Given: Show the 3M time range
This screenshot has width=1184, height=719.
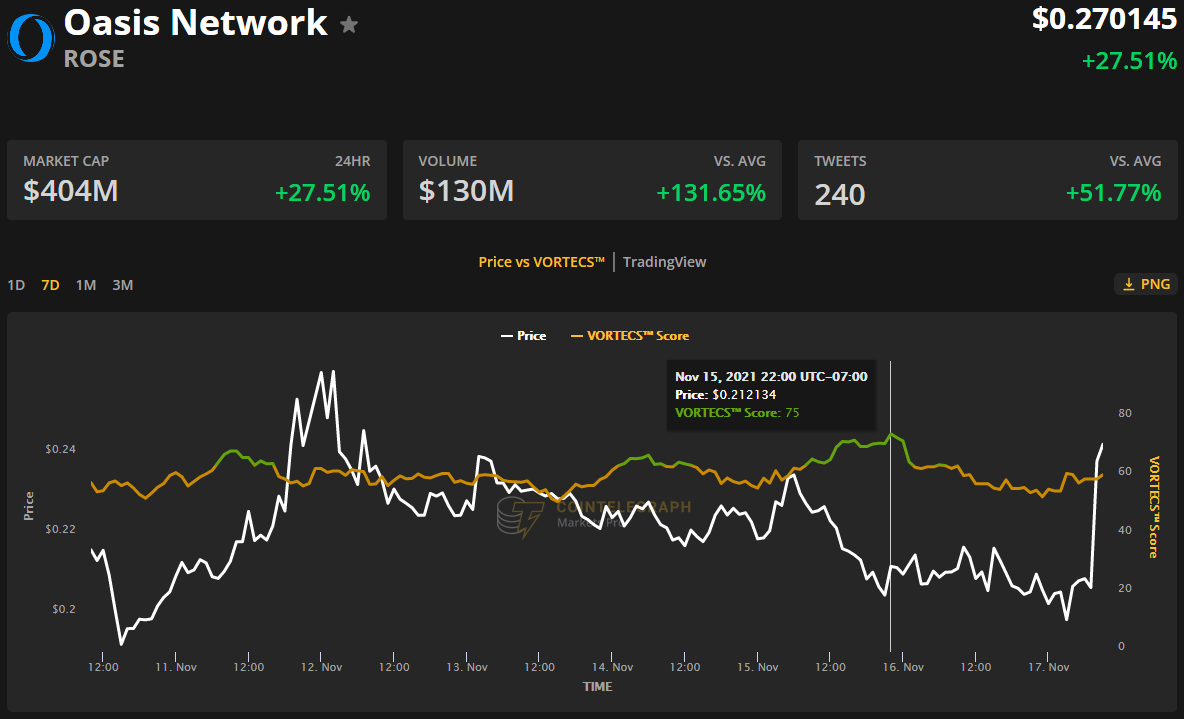Looking at the screenshot, I should (122, 285).
